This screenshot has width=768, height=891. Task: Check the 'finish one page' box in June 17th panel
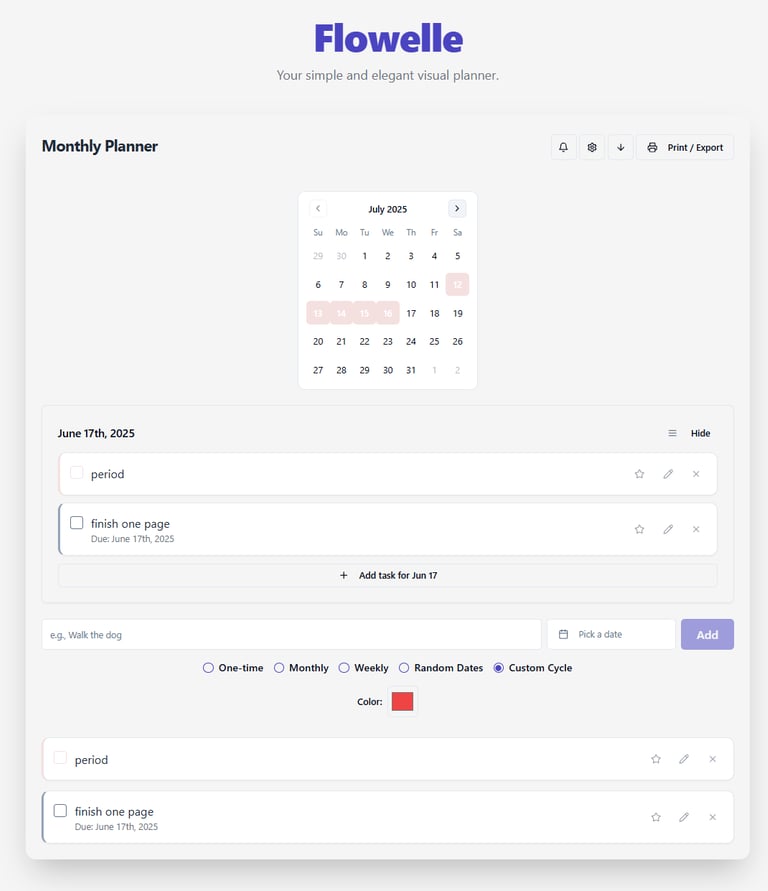click(x=77, y=523)
